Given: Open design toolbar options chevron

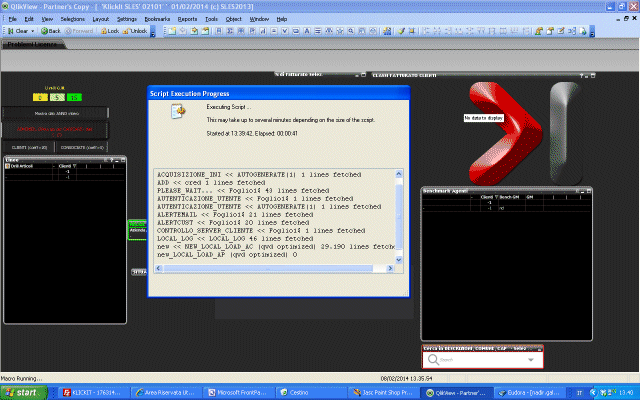Looking at the screenshot, I should (x=592, y=32).
